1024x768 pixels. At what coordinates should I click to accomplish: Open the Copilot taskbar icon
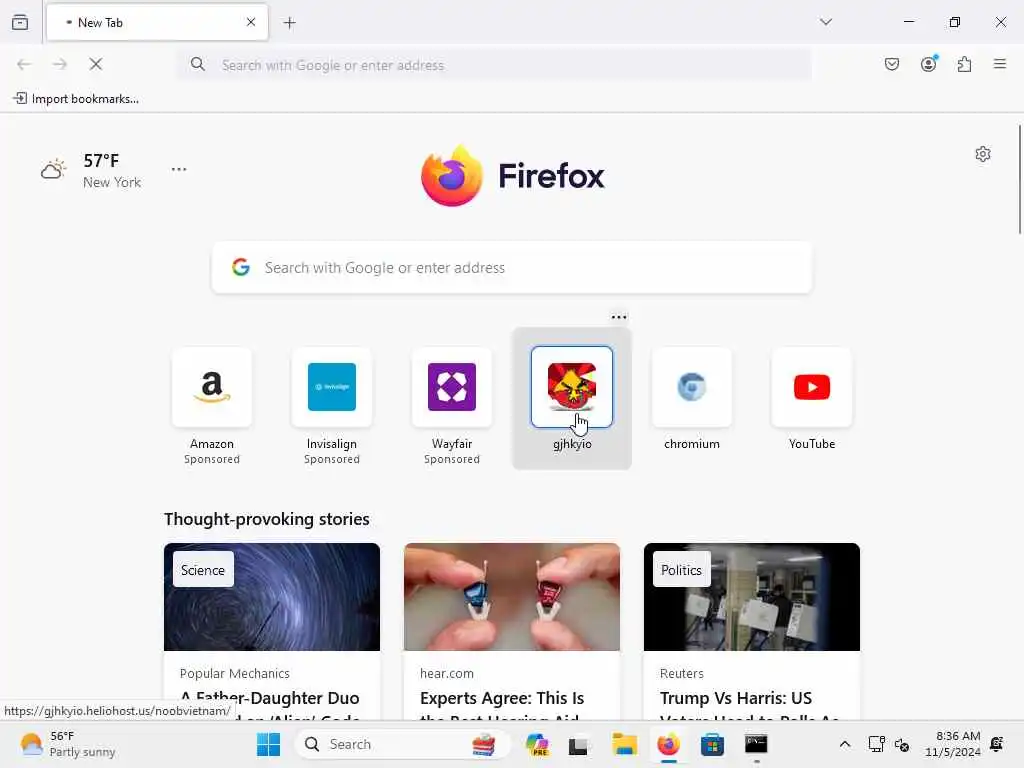(537, 744)
